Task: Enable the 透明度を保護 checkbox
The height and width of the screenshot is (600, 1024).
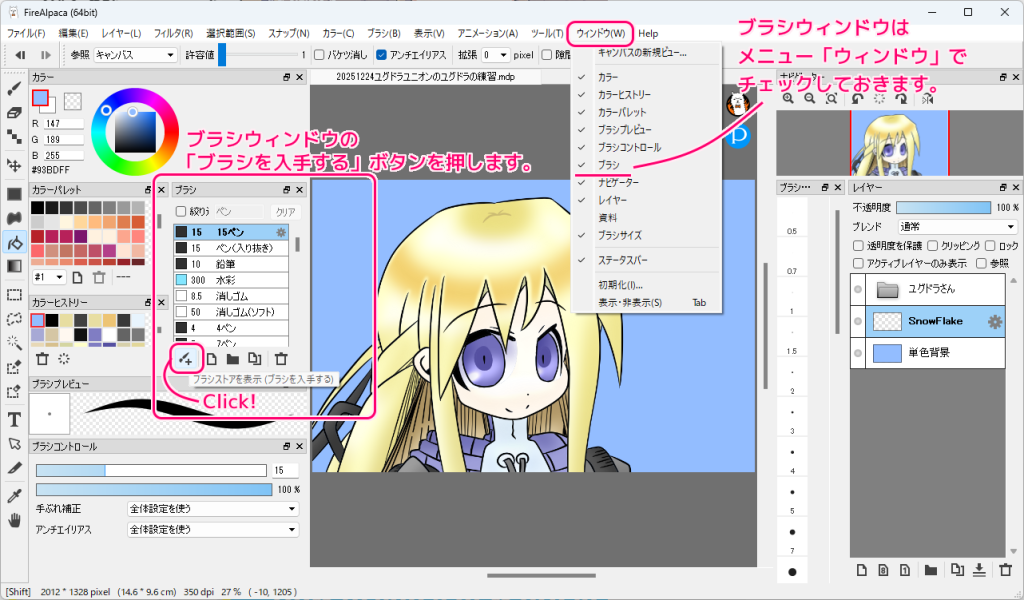Action: point(858,246)
